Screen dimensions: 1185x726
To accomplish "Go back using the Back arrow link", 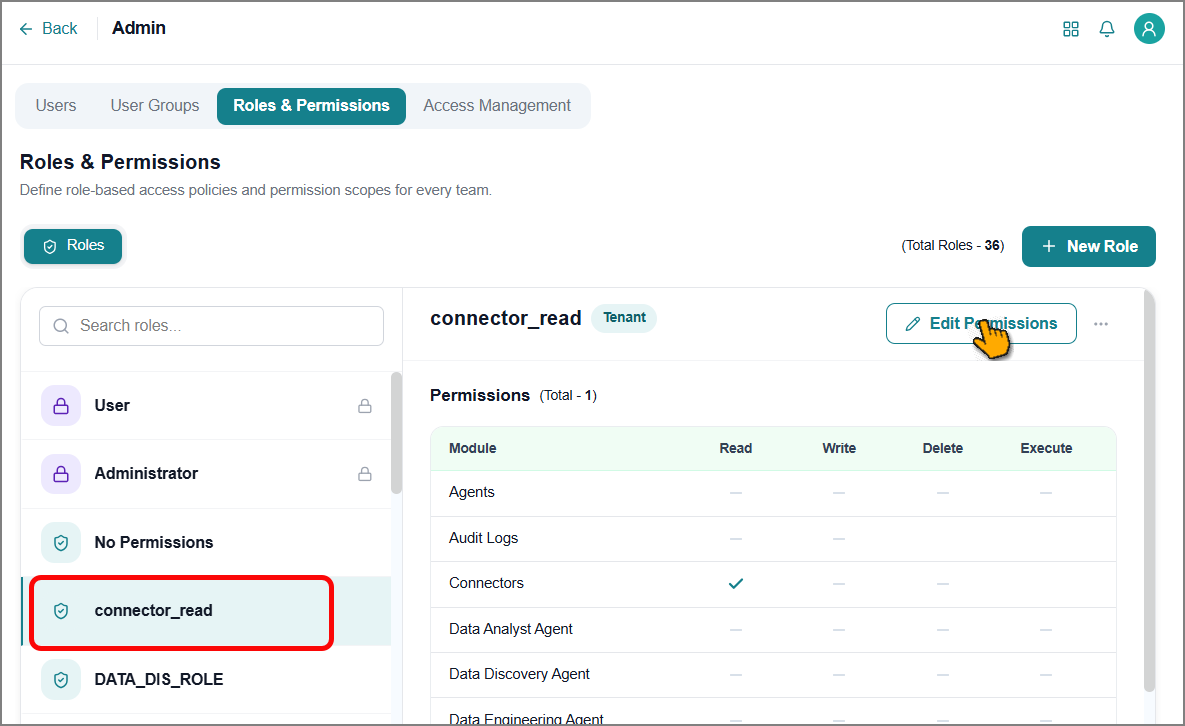I will coord(49,29).
